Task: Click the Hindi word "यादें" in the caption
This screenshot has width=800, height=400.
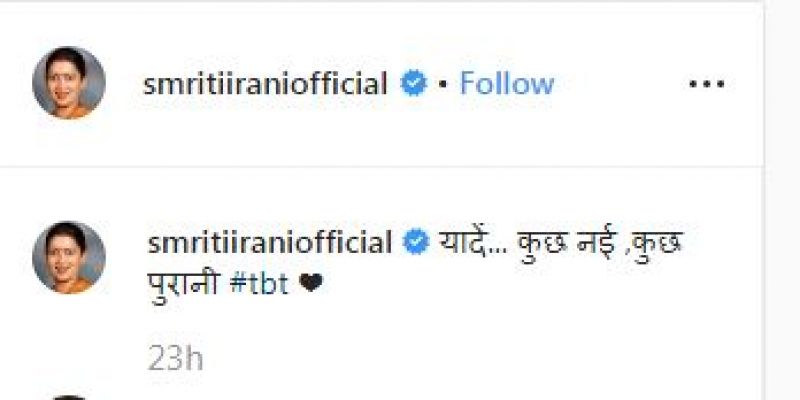Action: [460, 242]
